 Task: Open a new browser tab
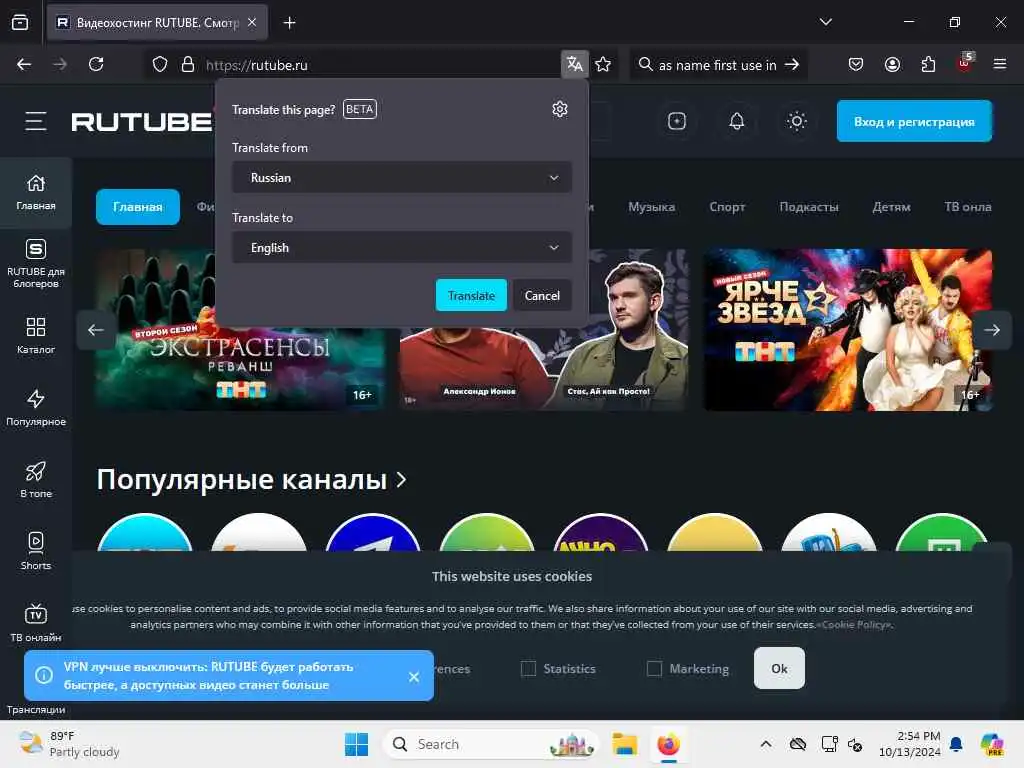pos(289,23)
